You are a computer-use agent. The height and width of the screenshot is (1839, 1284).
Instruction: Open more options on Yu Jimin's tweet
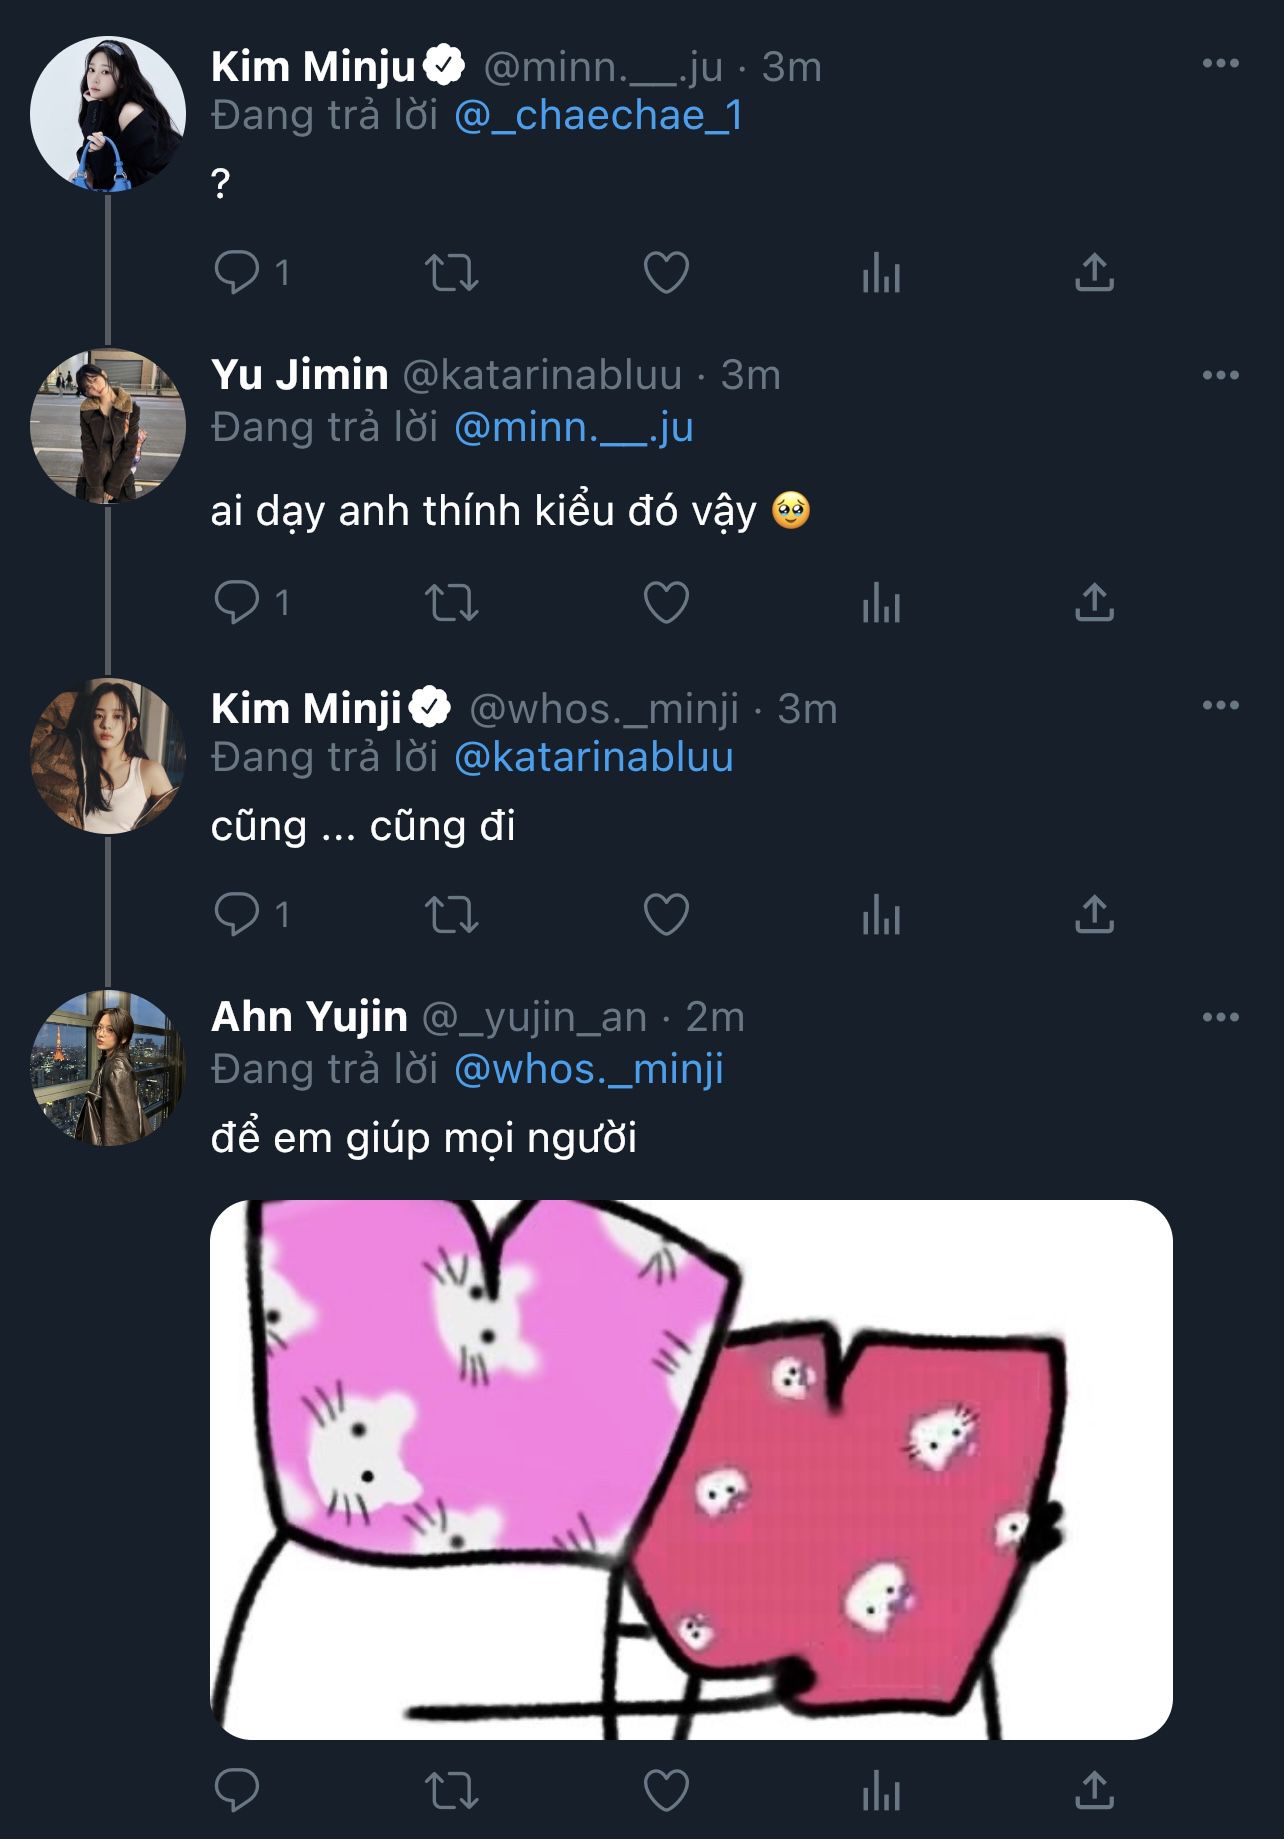1220,375
